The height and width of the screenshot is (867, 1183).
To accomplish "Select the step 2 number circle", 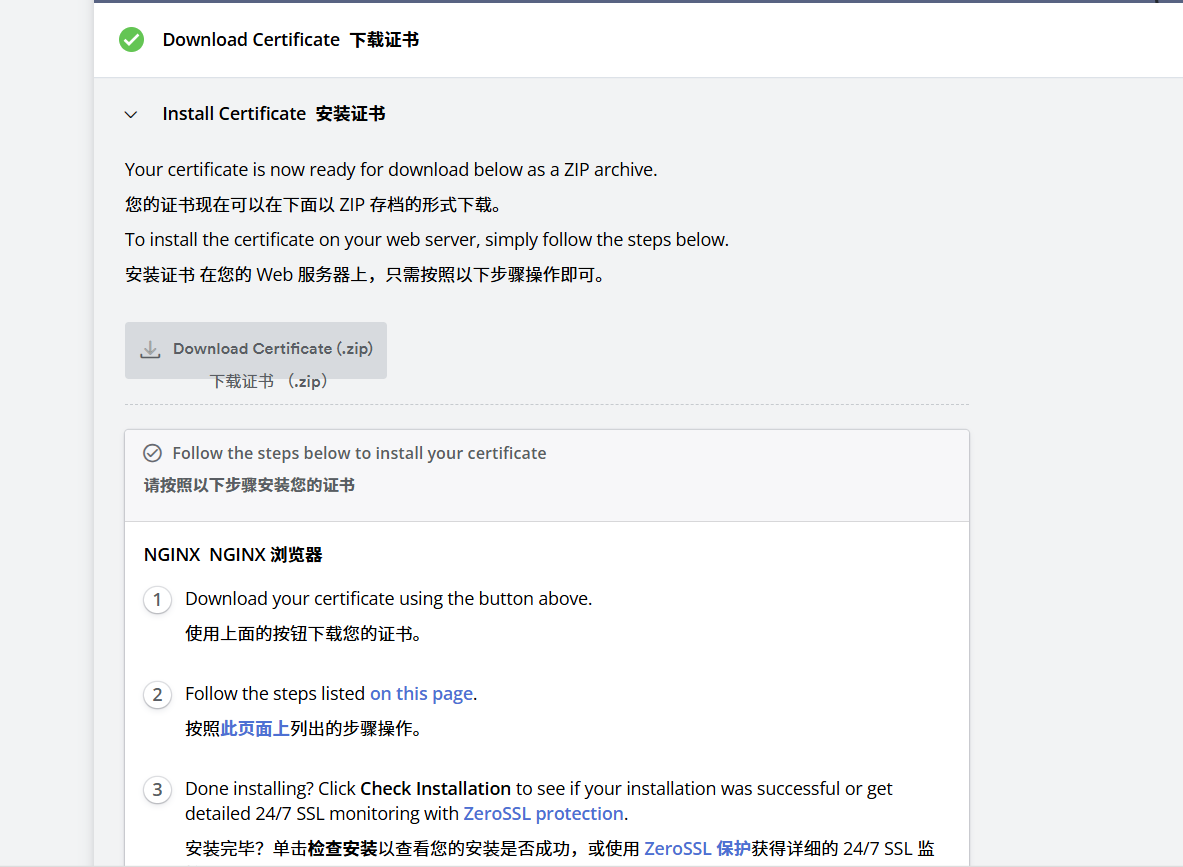I will pyautogui.click(x=157, y=695).
